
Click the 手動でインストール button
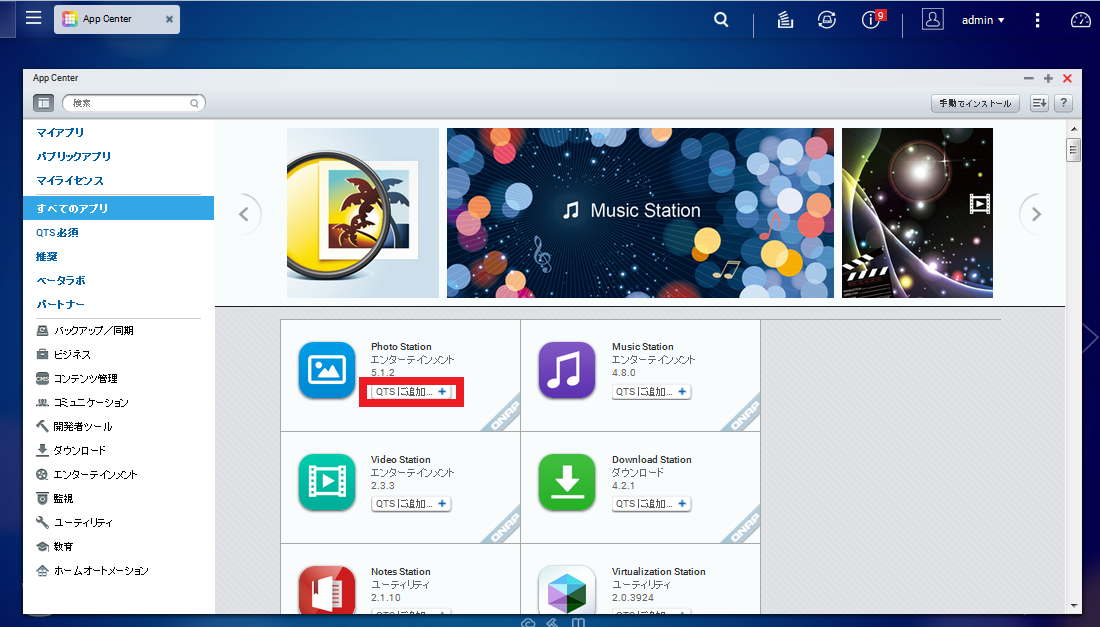975,103
